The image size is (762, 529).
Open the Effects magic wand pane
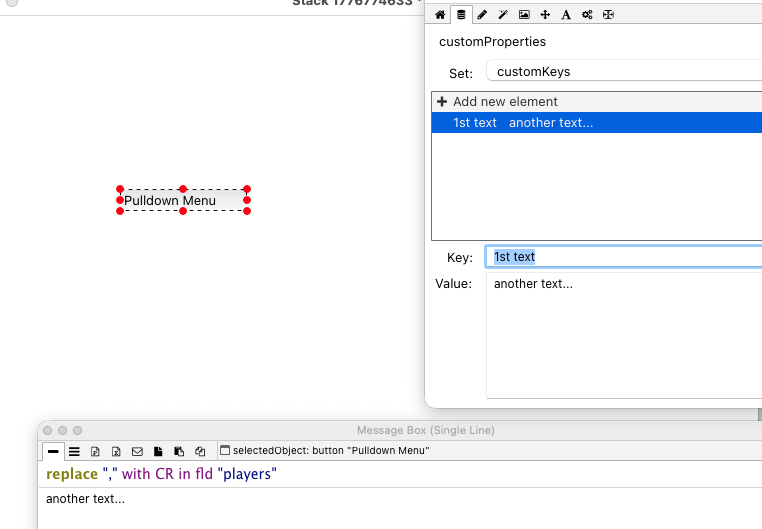point(503,15)
